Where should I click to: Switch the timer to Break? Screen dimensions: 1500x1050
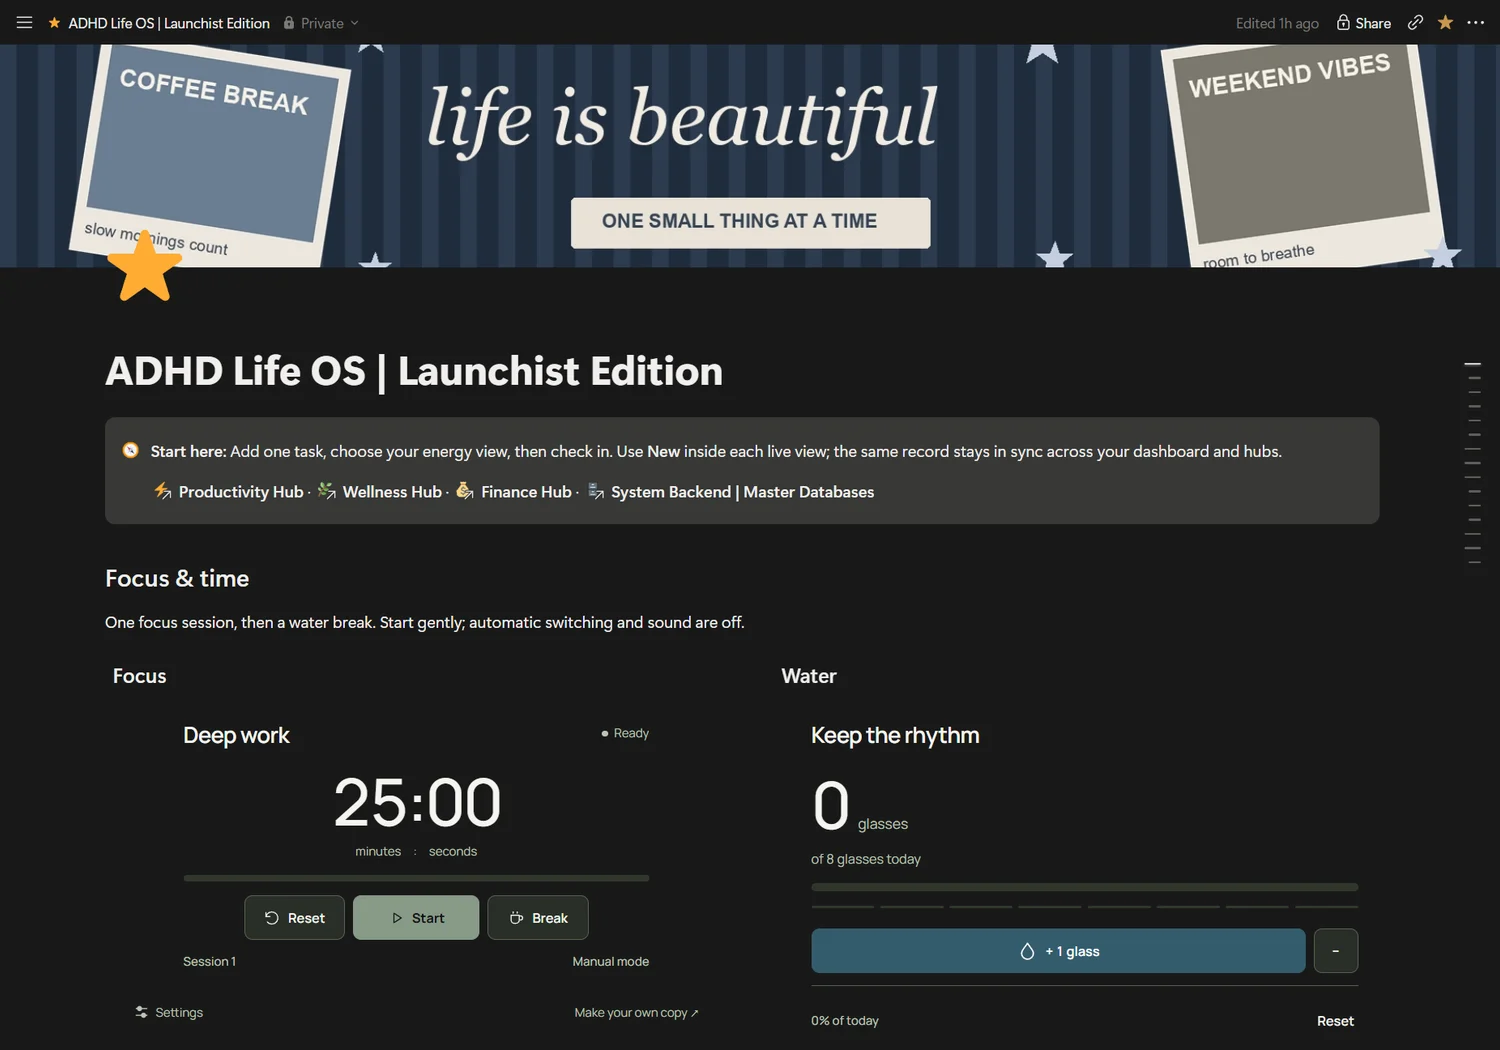click(x=538, y=918)
